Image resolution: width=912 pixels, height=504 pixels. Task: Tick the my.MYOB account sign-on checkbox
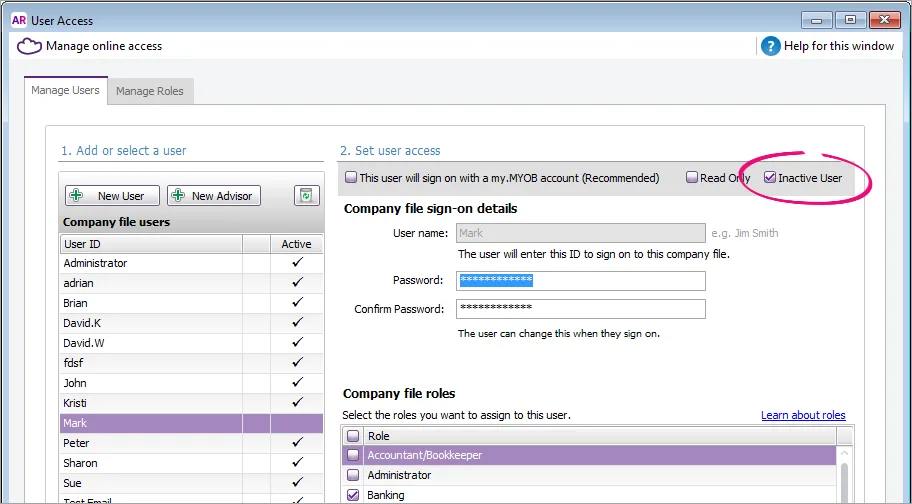pyautogui.click(x=351, y=177)
